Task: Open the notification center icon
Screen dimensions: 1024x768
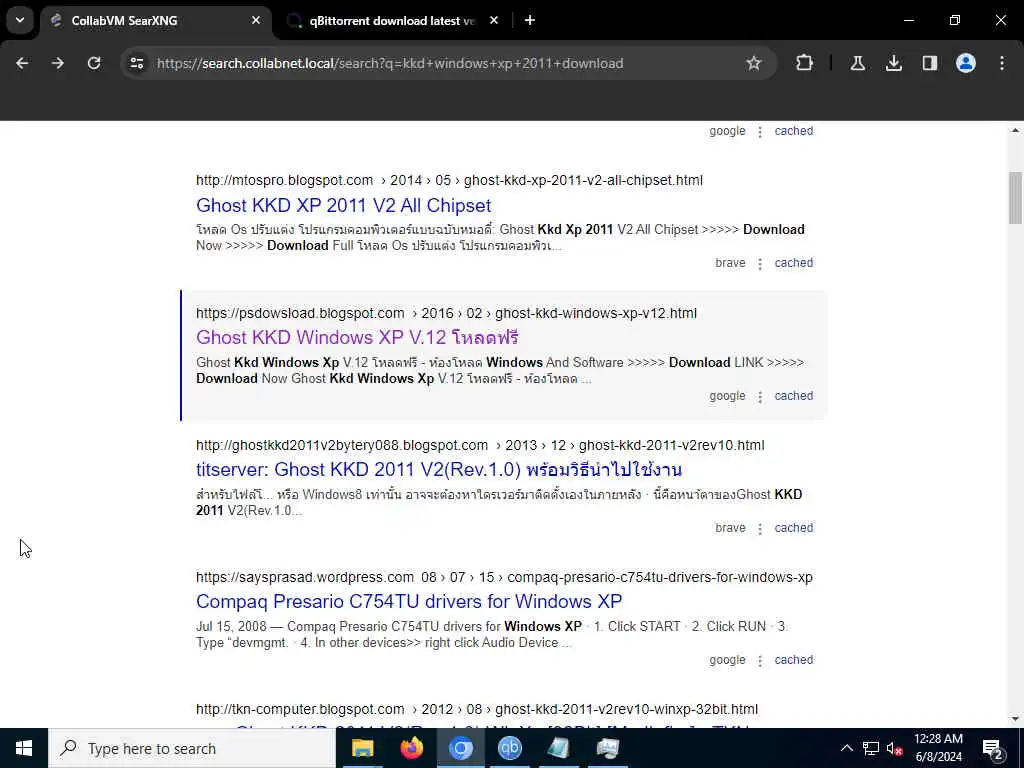Action: 992,748
